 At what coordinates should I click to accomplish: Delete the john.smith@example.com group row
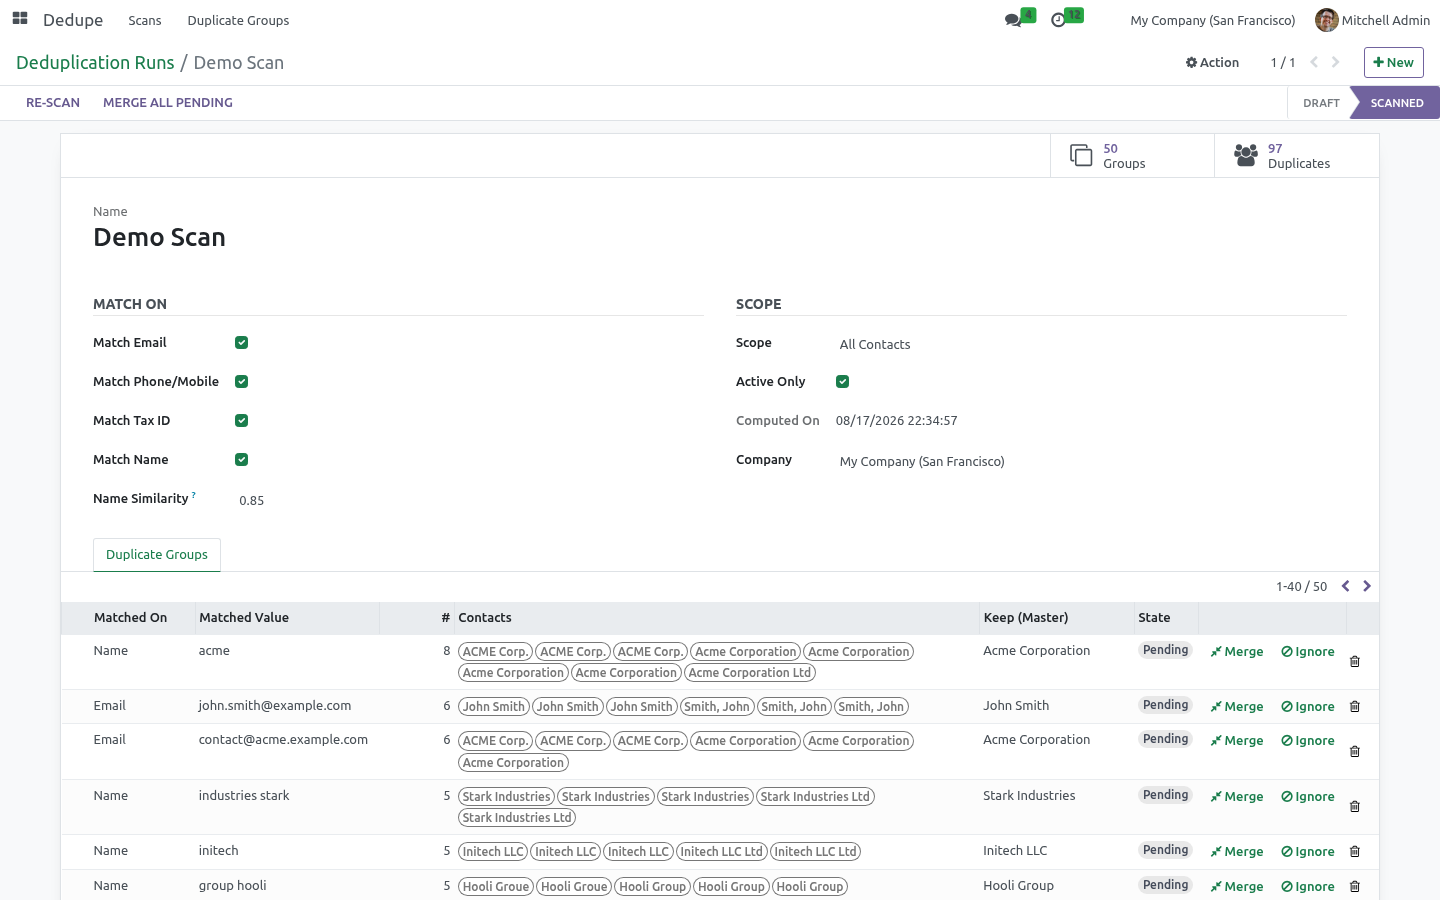tap(1355, 706)
